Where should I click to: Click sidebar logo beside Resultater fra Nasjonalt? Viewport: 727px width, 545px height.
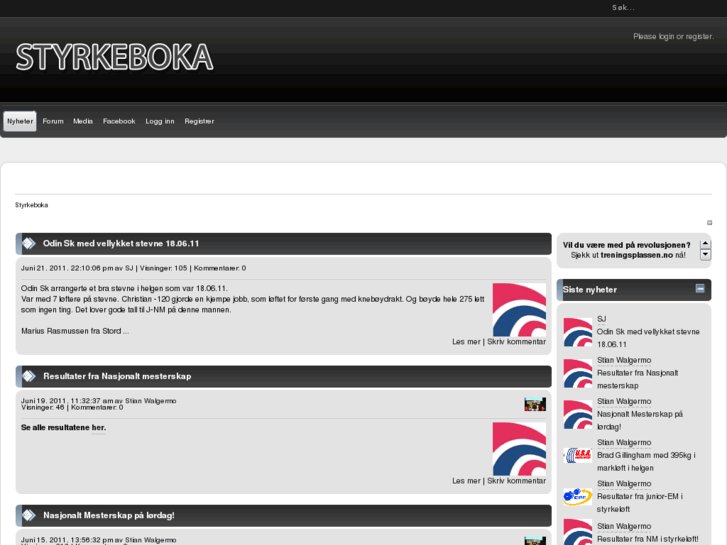(x=578, y=373)
